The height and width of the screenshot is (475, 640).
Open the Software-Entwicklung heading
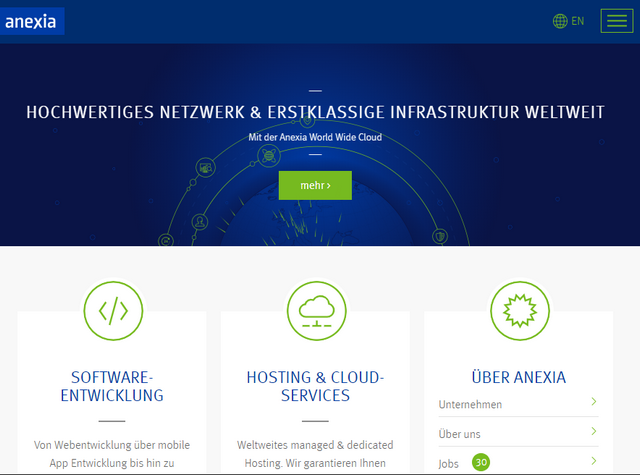(x=112, y=386)
